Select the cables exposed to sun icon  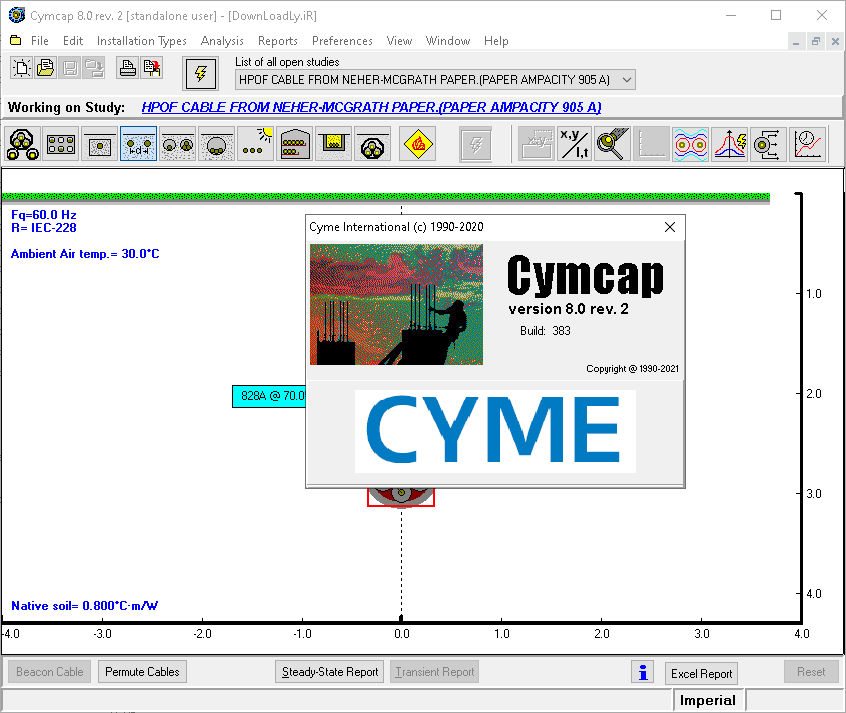pos(255,144)
